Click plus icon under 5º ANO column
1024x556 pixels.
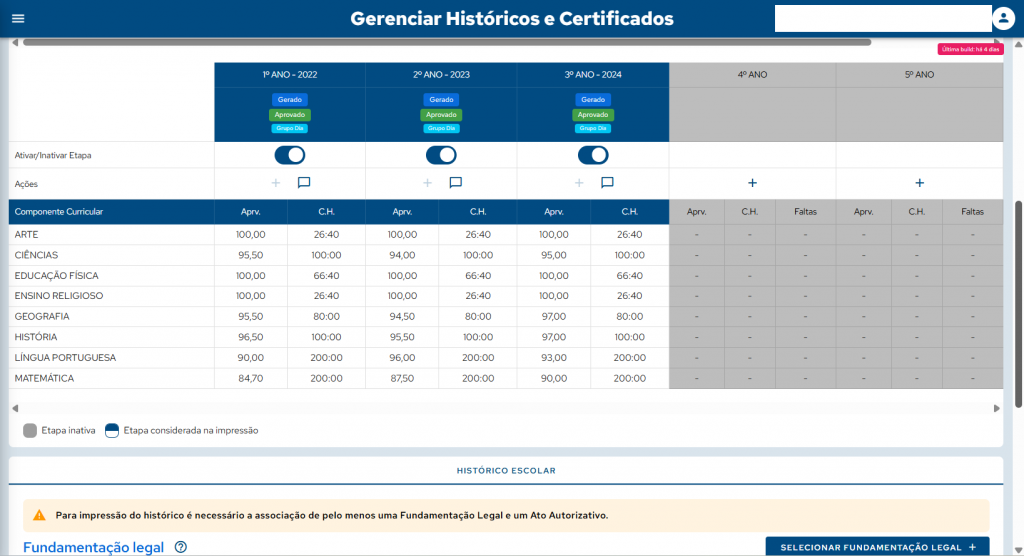(919, 183)
